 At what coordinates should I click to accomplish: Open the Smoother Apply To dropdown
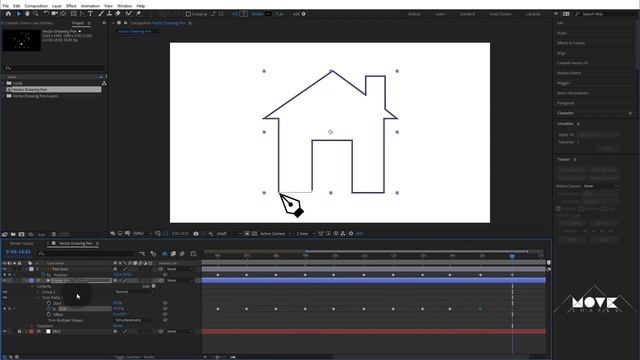(x=599, y=134)
